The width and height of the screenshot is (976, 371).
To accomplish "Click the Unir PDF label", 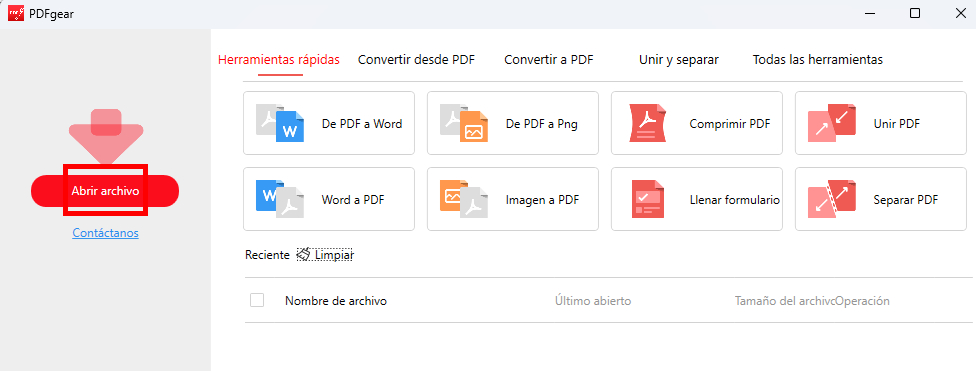I will click(x=897, y=124).
